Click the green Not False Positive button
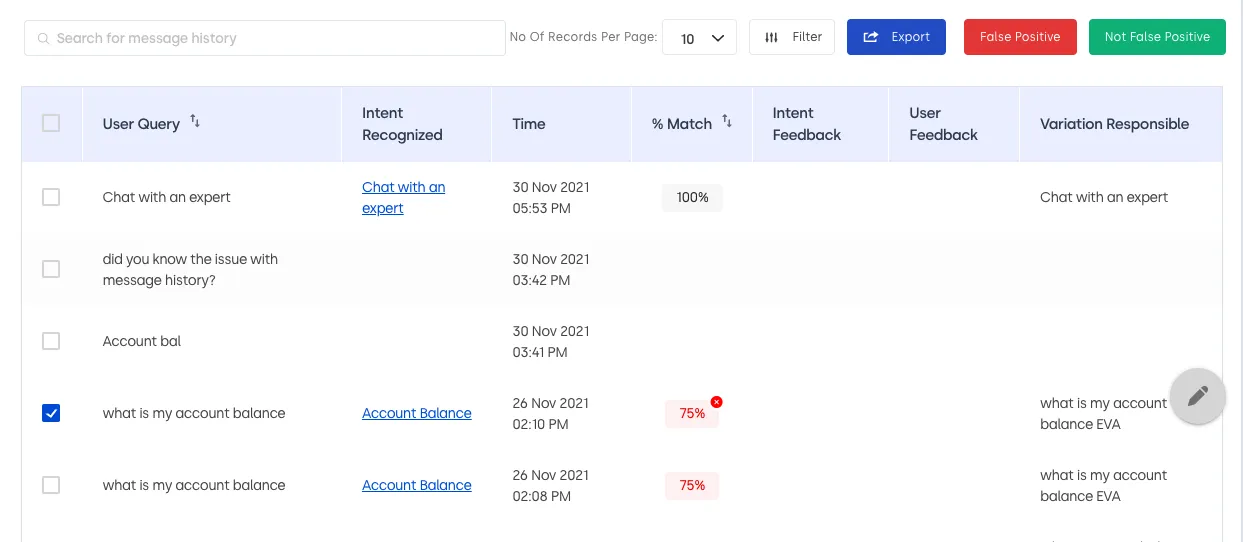The width and height of the screenshot is (1243, 542). (1157, 37)
